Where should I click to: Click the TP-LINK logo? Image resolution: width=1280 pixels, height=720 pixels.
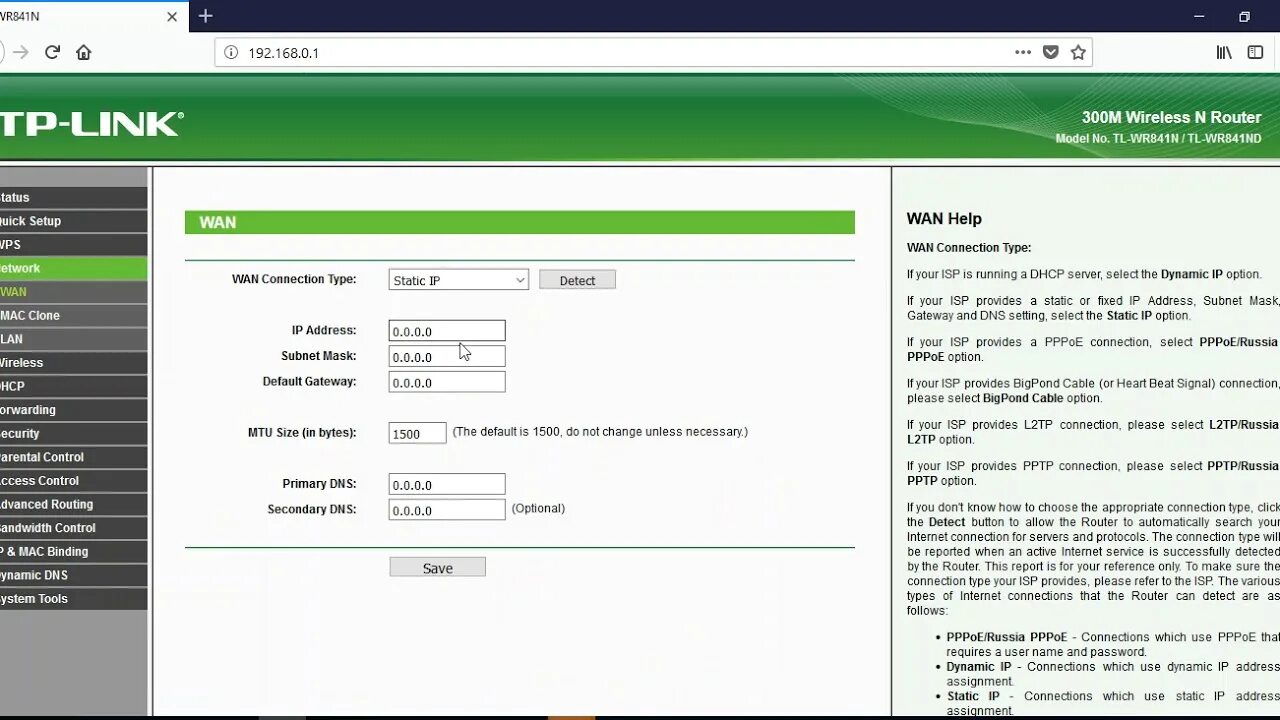click(92, 124)
